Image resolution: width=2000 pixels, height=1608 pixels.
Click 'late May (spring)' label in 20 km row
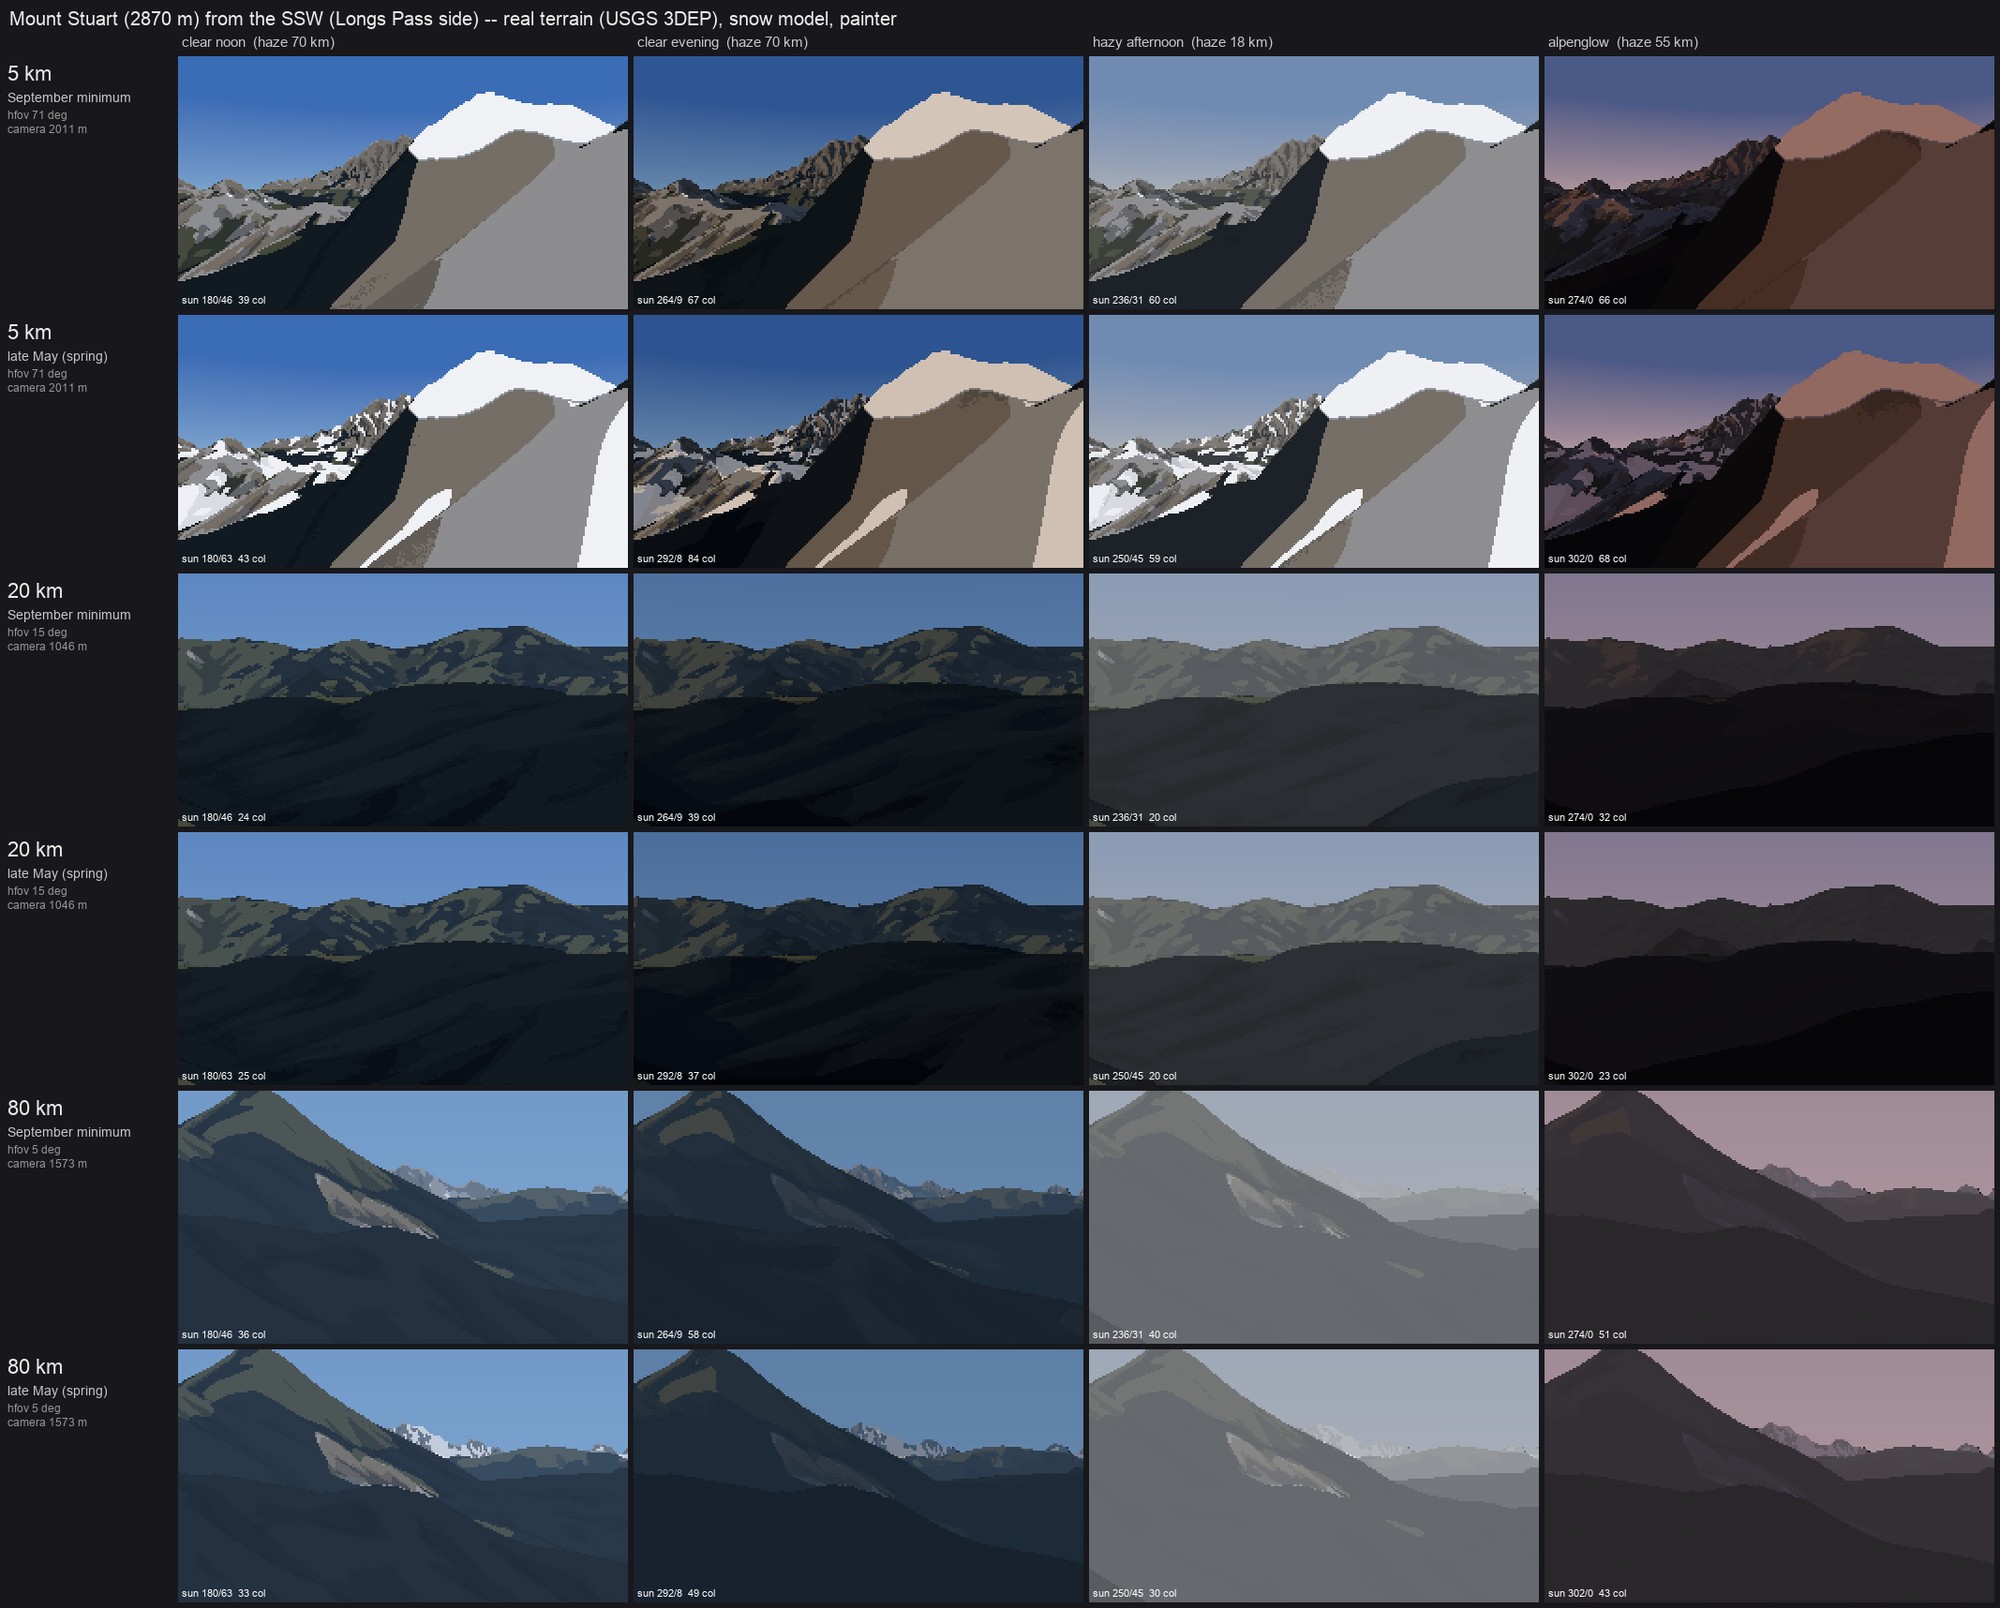coord(57,874)
